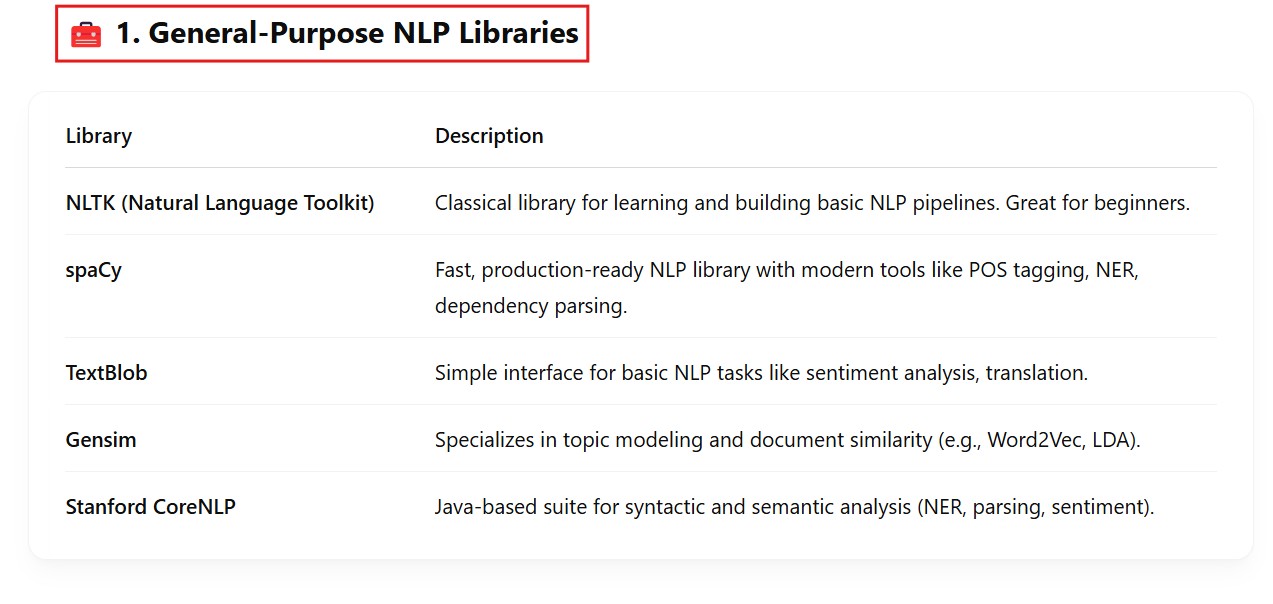
Task: Click the Description column header
Action: 489,136
